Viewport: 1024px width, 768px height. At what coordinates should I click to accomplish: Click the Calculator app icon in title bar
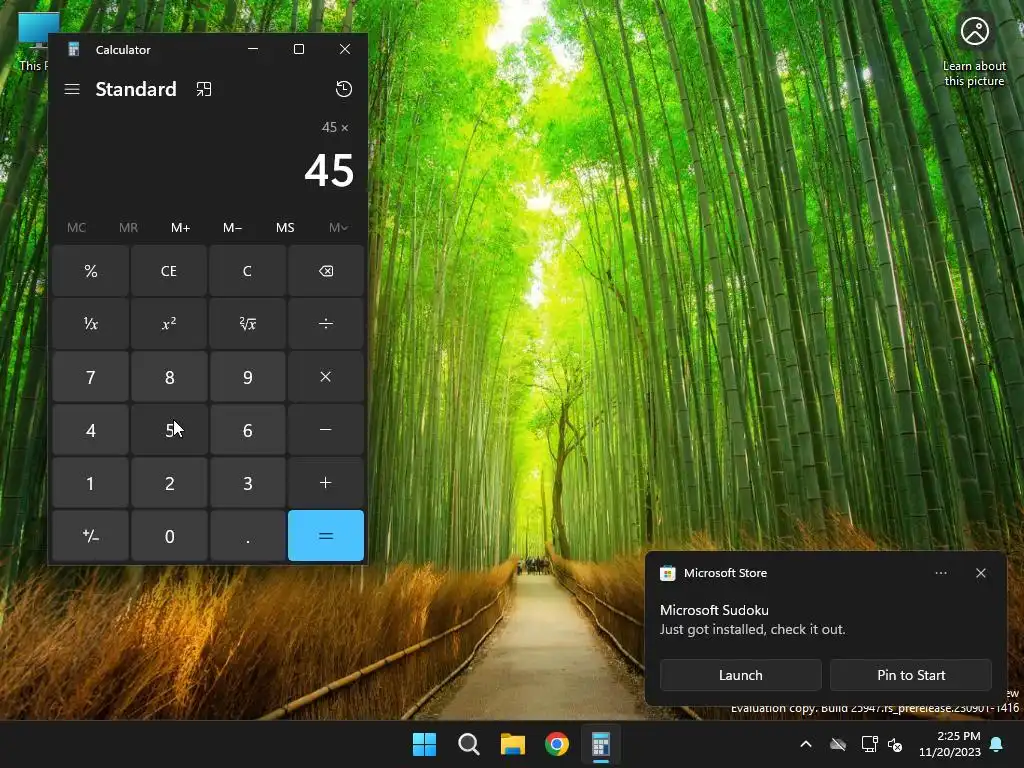point(74,50)
